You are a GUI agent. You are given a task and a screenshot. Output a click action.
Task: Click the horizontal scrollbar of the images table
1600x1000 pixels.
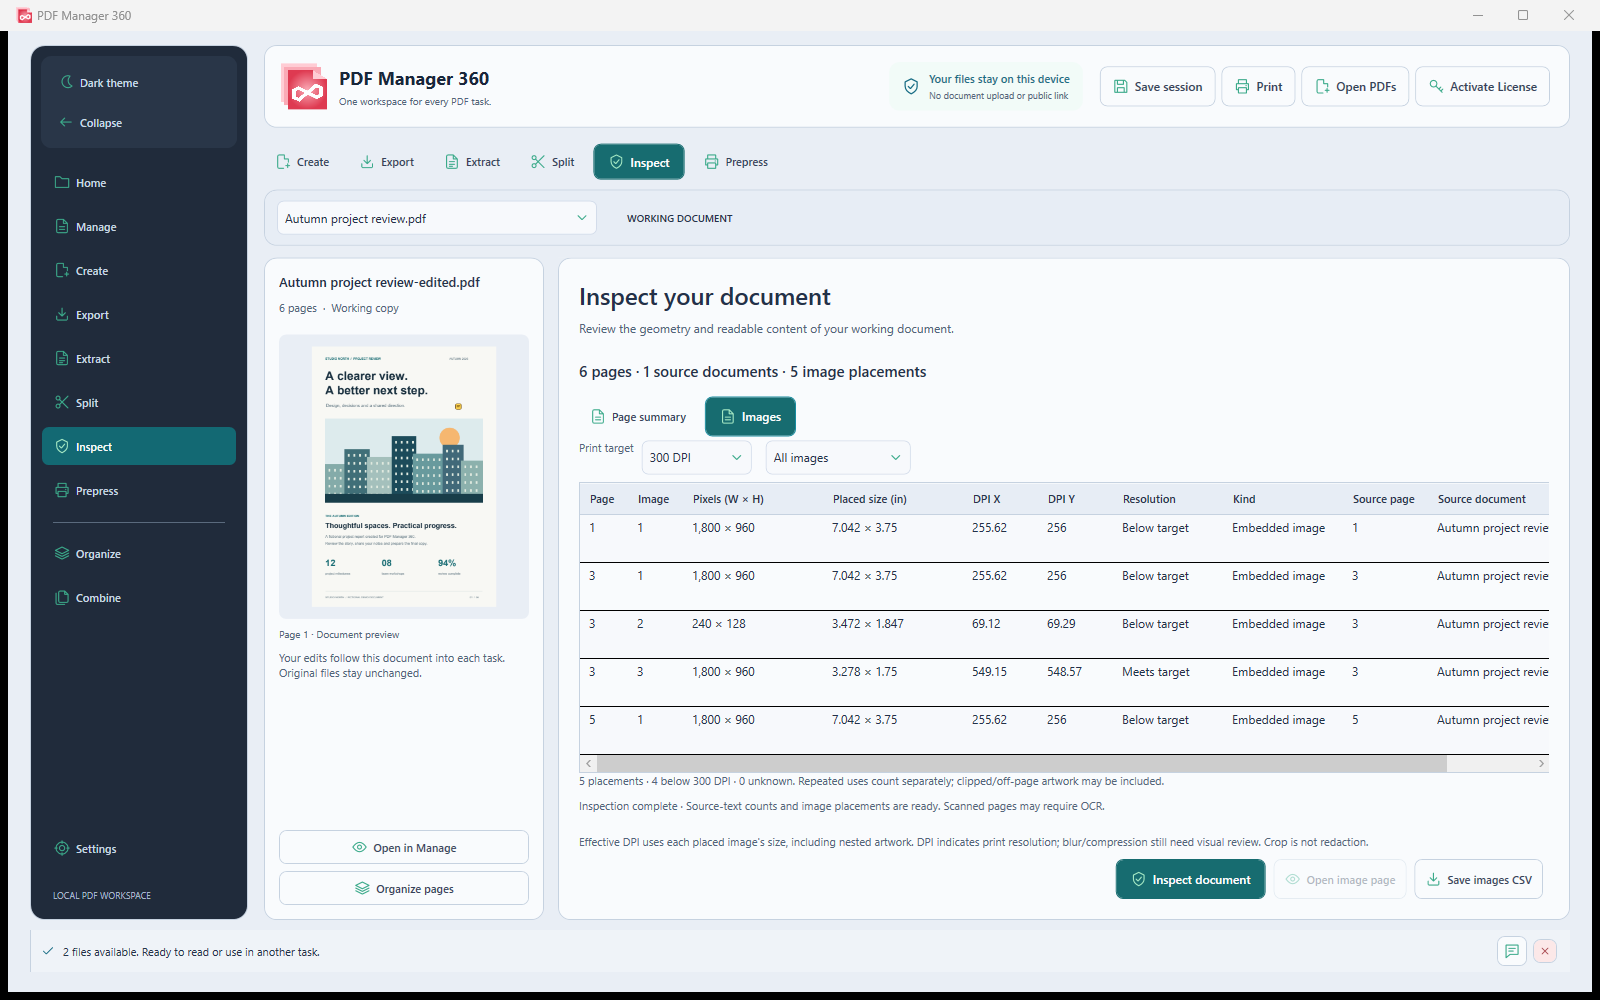pyautogui.click(x=1022, y=764)
